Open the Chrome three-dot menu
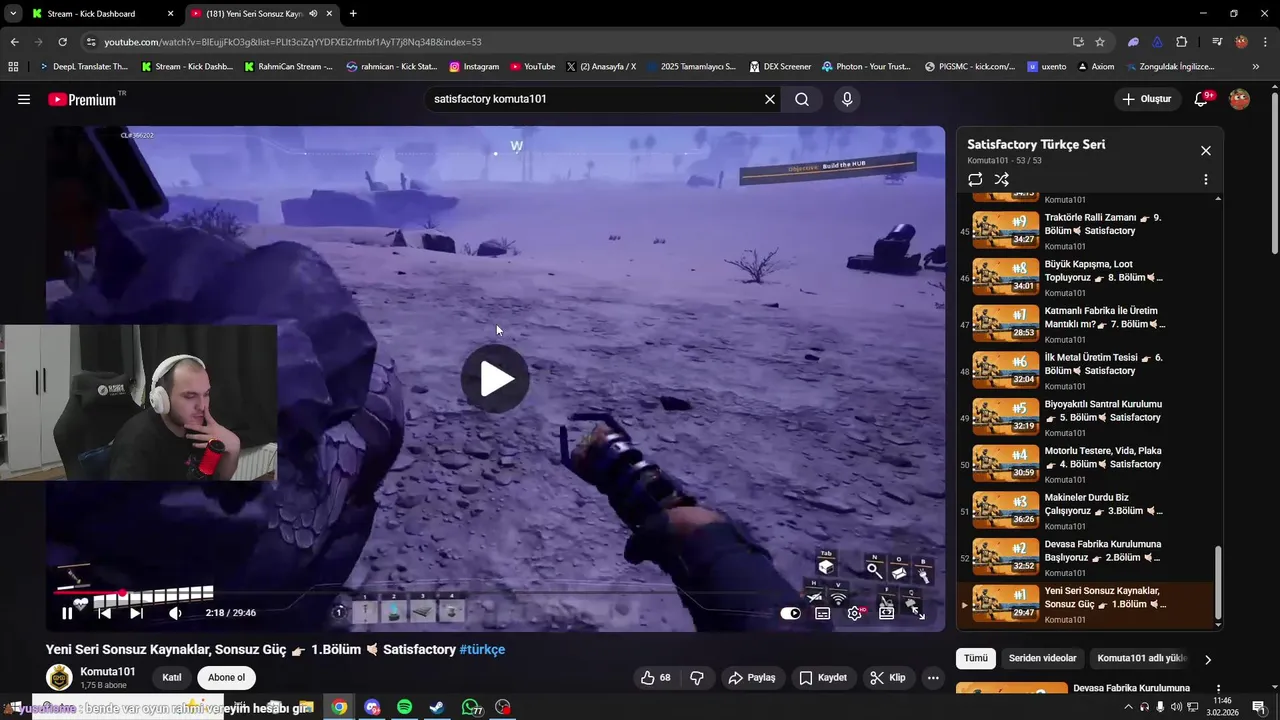This screenshot has width=1280, height=720. coord(1264,42)
